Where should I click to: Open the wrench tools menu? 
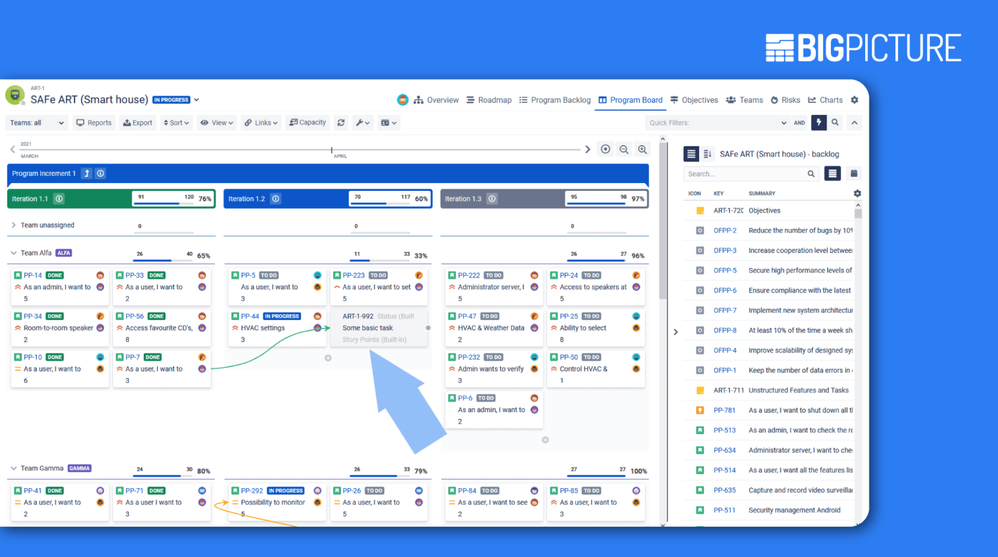[x=362, y=123]
